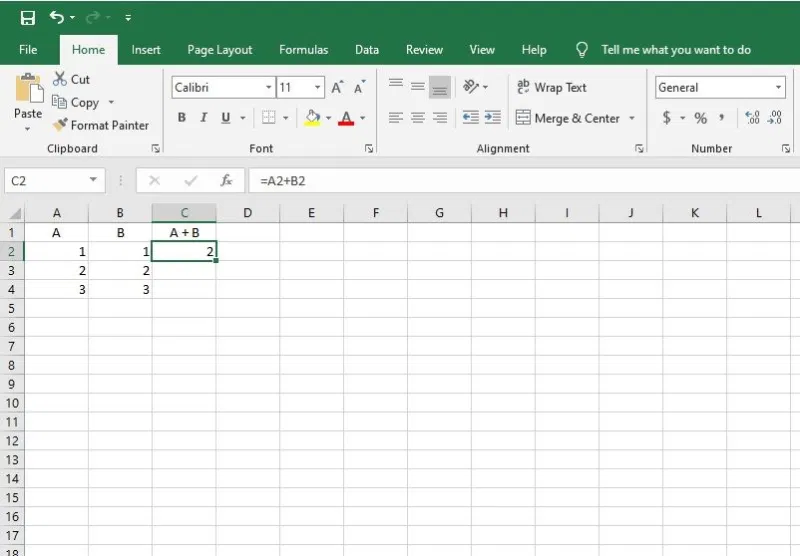Click Top Align icon
The image size is (800, 556).
[396, 84]
